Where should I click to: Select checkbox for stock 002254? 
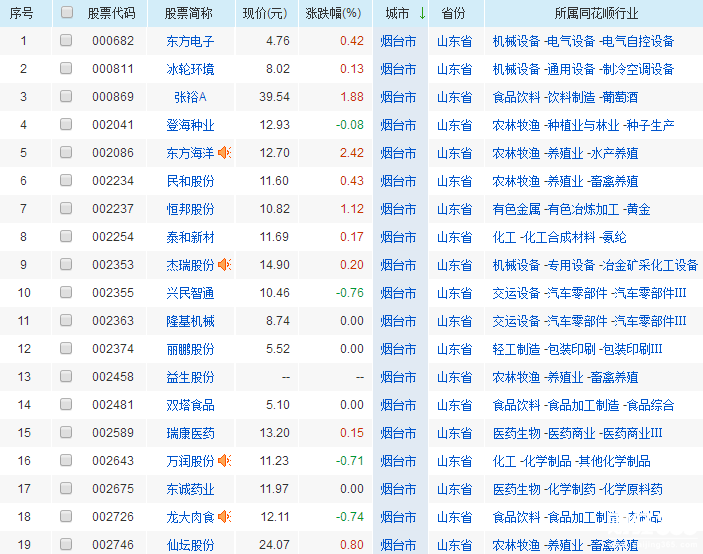click(66, 236)
